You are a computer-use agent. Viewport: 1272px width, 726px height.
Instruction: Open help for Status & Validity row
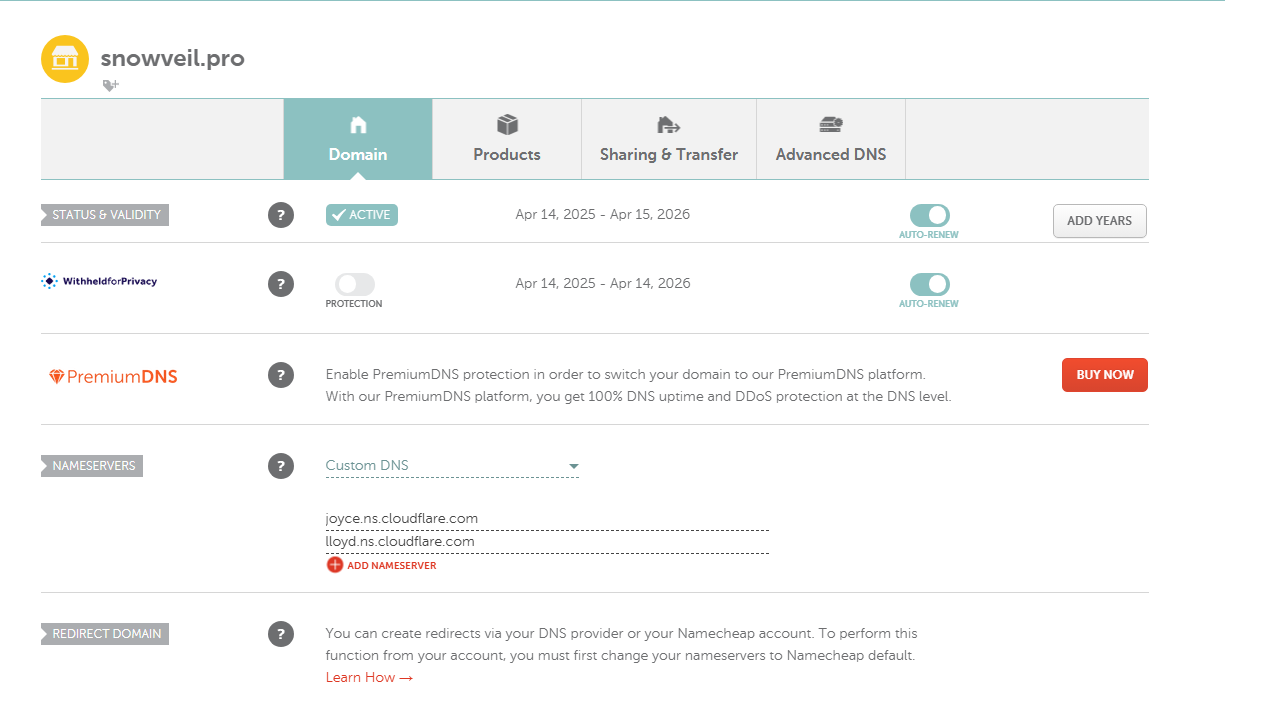click(x=281, y=215)
